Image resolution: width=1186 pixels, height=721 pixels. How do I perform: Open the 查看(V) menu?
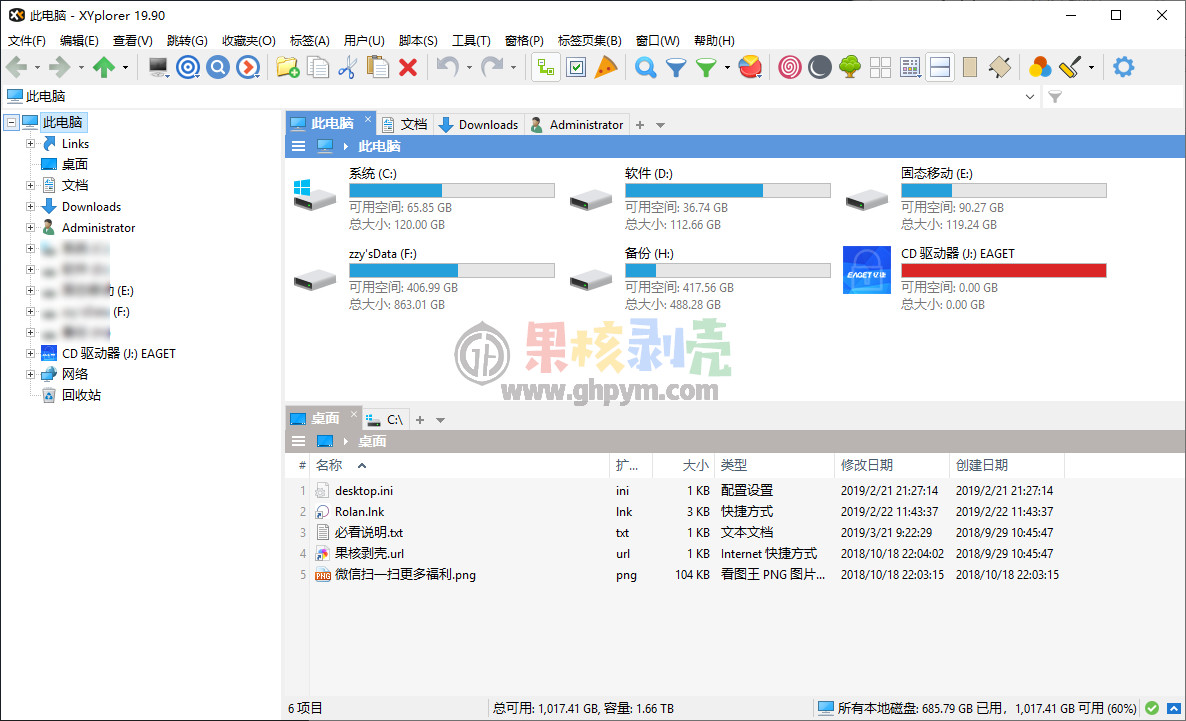pyautogui.click(x=132, y=41)
